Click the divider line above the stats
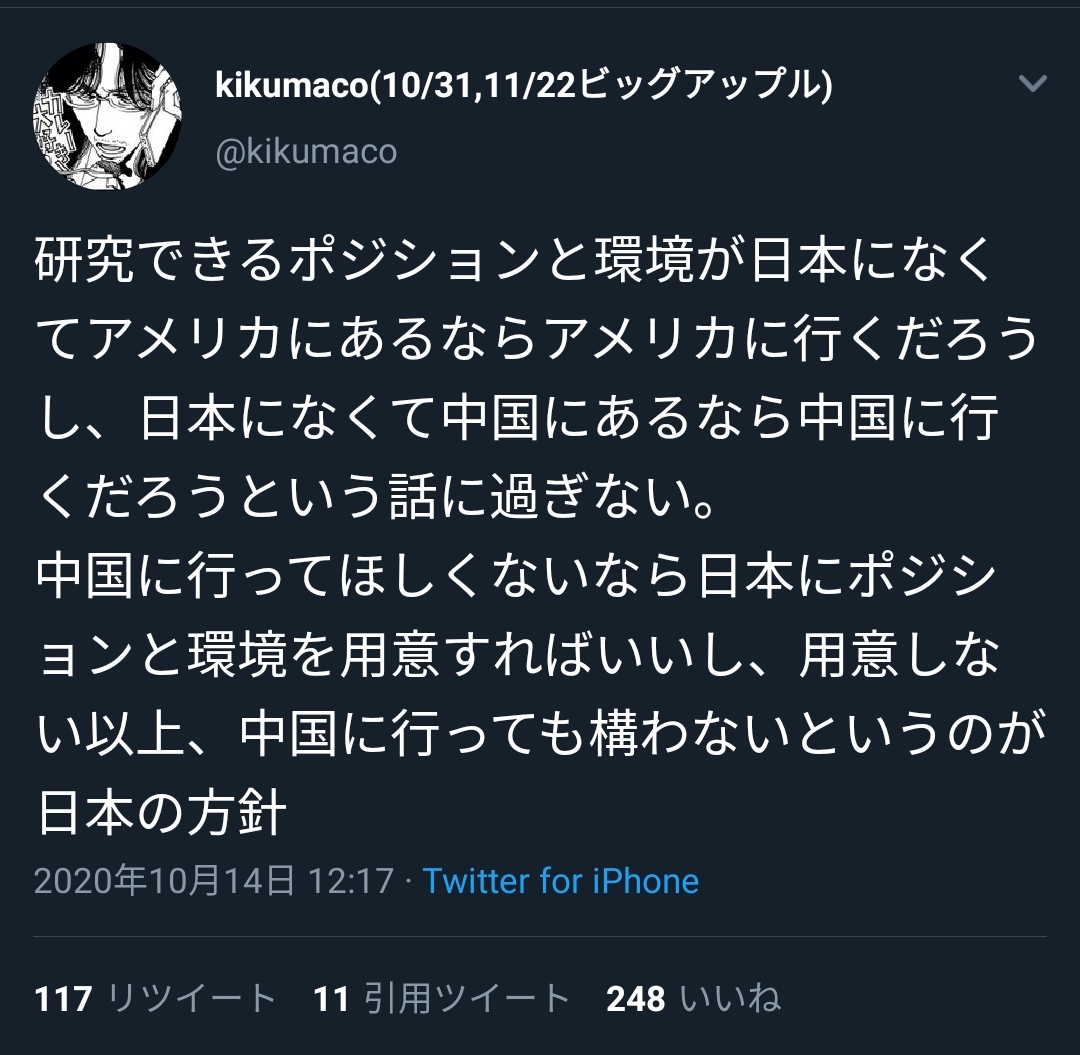This screenshot has height=1055, width=1080. click(x=540, y=936)
